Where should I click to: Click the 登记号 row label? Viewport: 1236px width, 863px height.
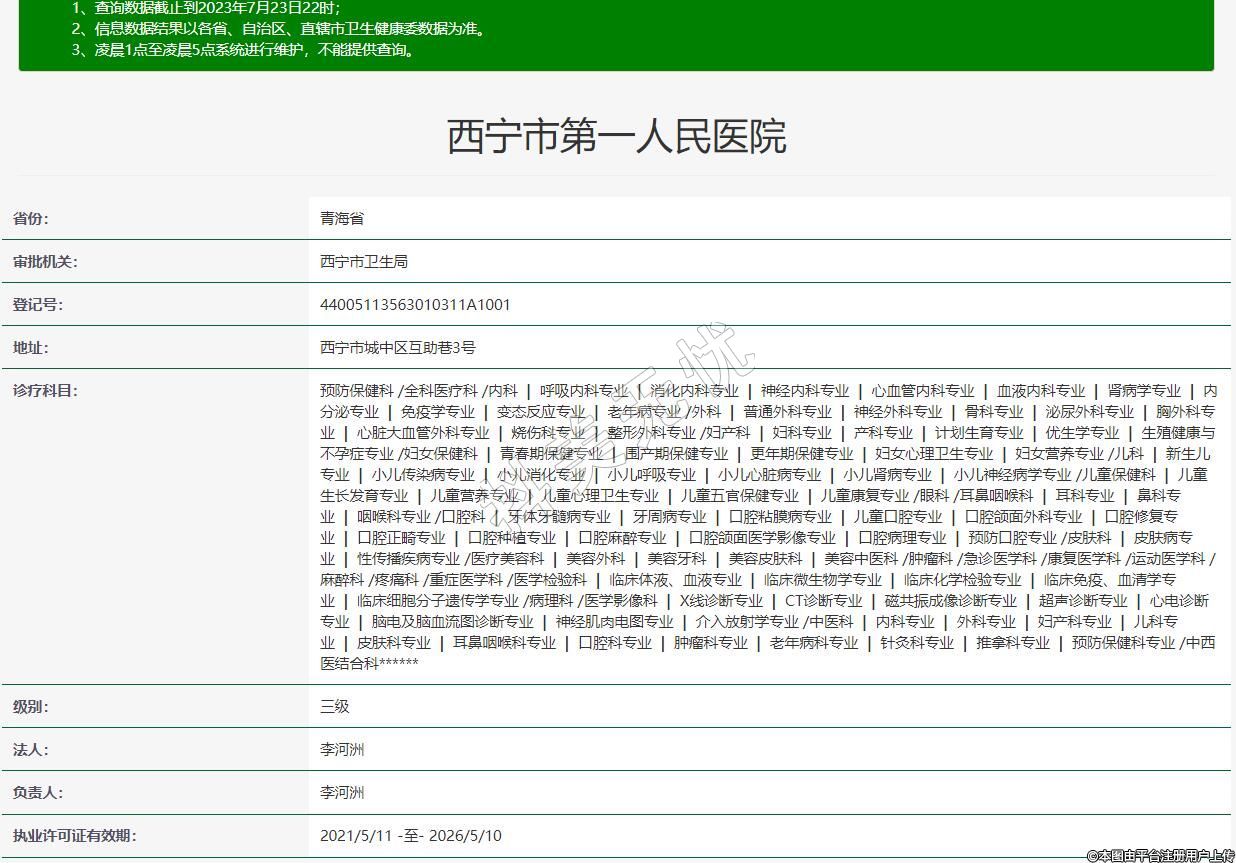click(x=37, y=305)
